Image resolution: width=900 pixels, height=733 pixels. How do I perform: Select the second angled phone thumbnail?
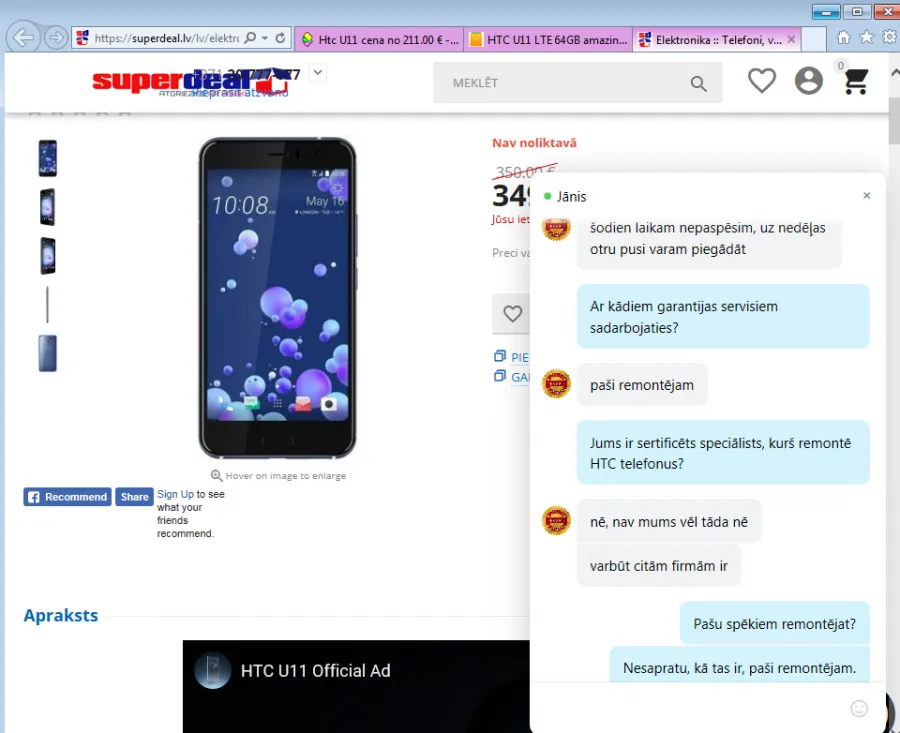tap(48, 207)
